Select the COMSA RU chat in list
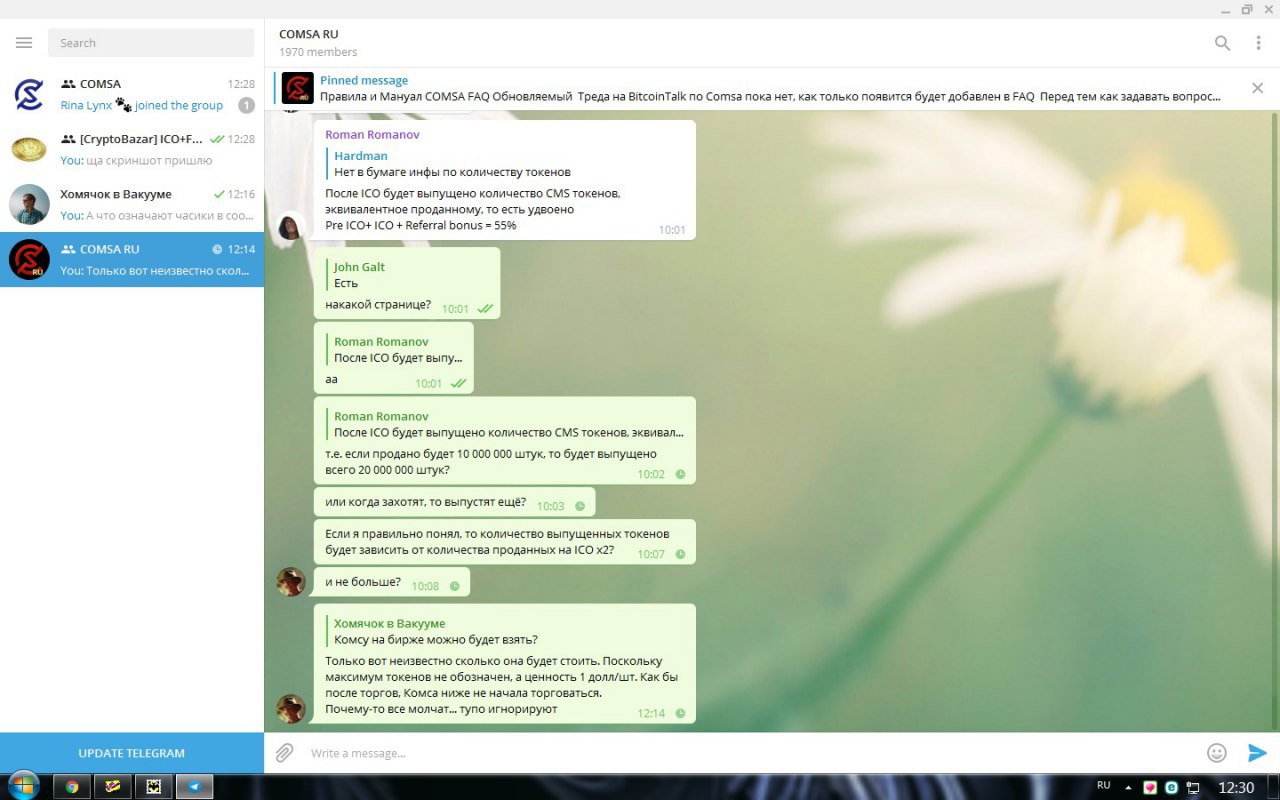 (132, 260)
